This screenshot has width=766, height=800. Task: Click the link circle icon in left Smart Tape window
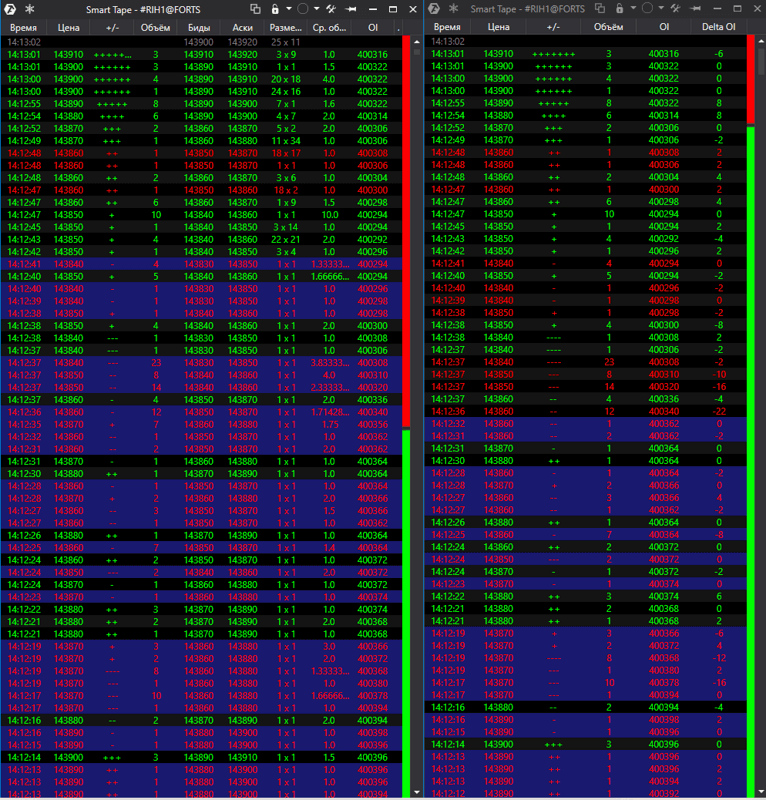point(303,9)
